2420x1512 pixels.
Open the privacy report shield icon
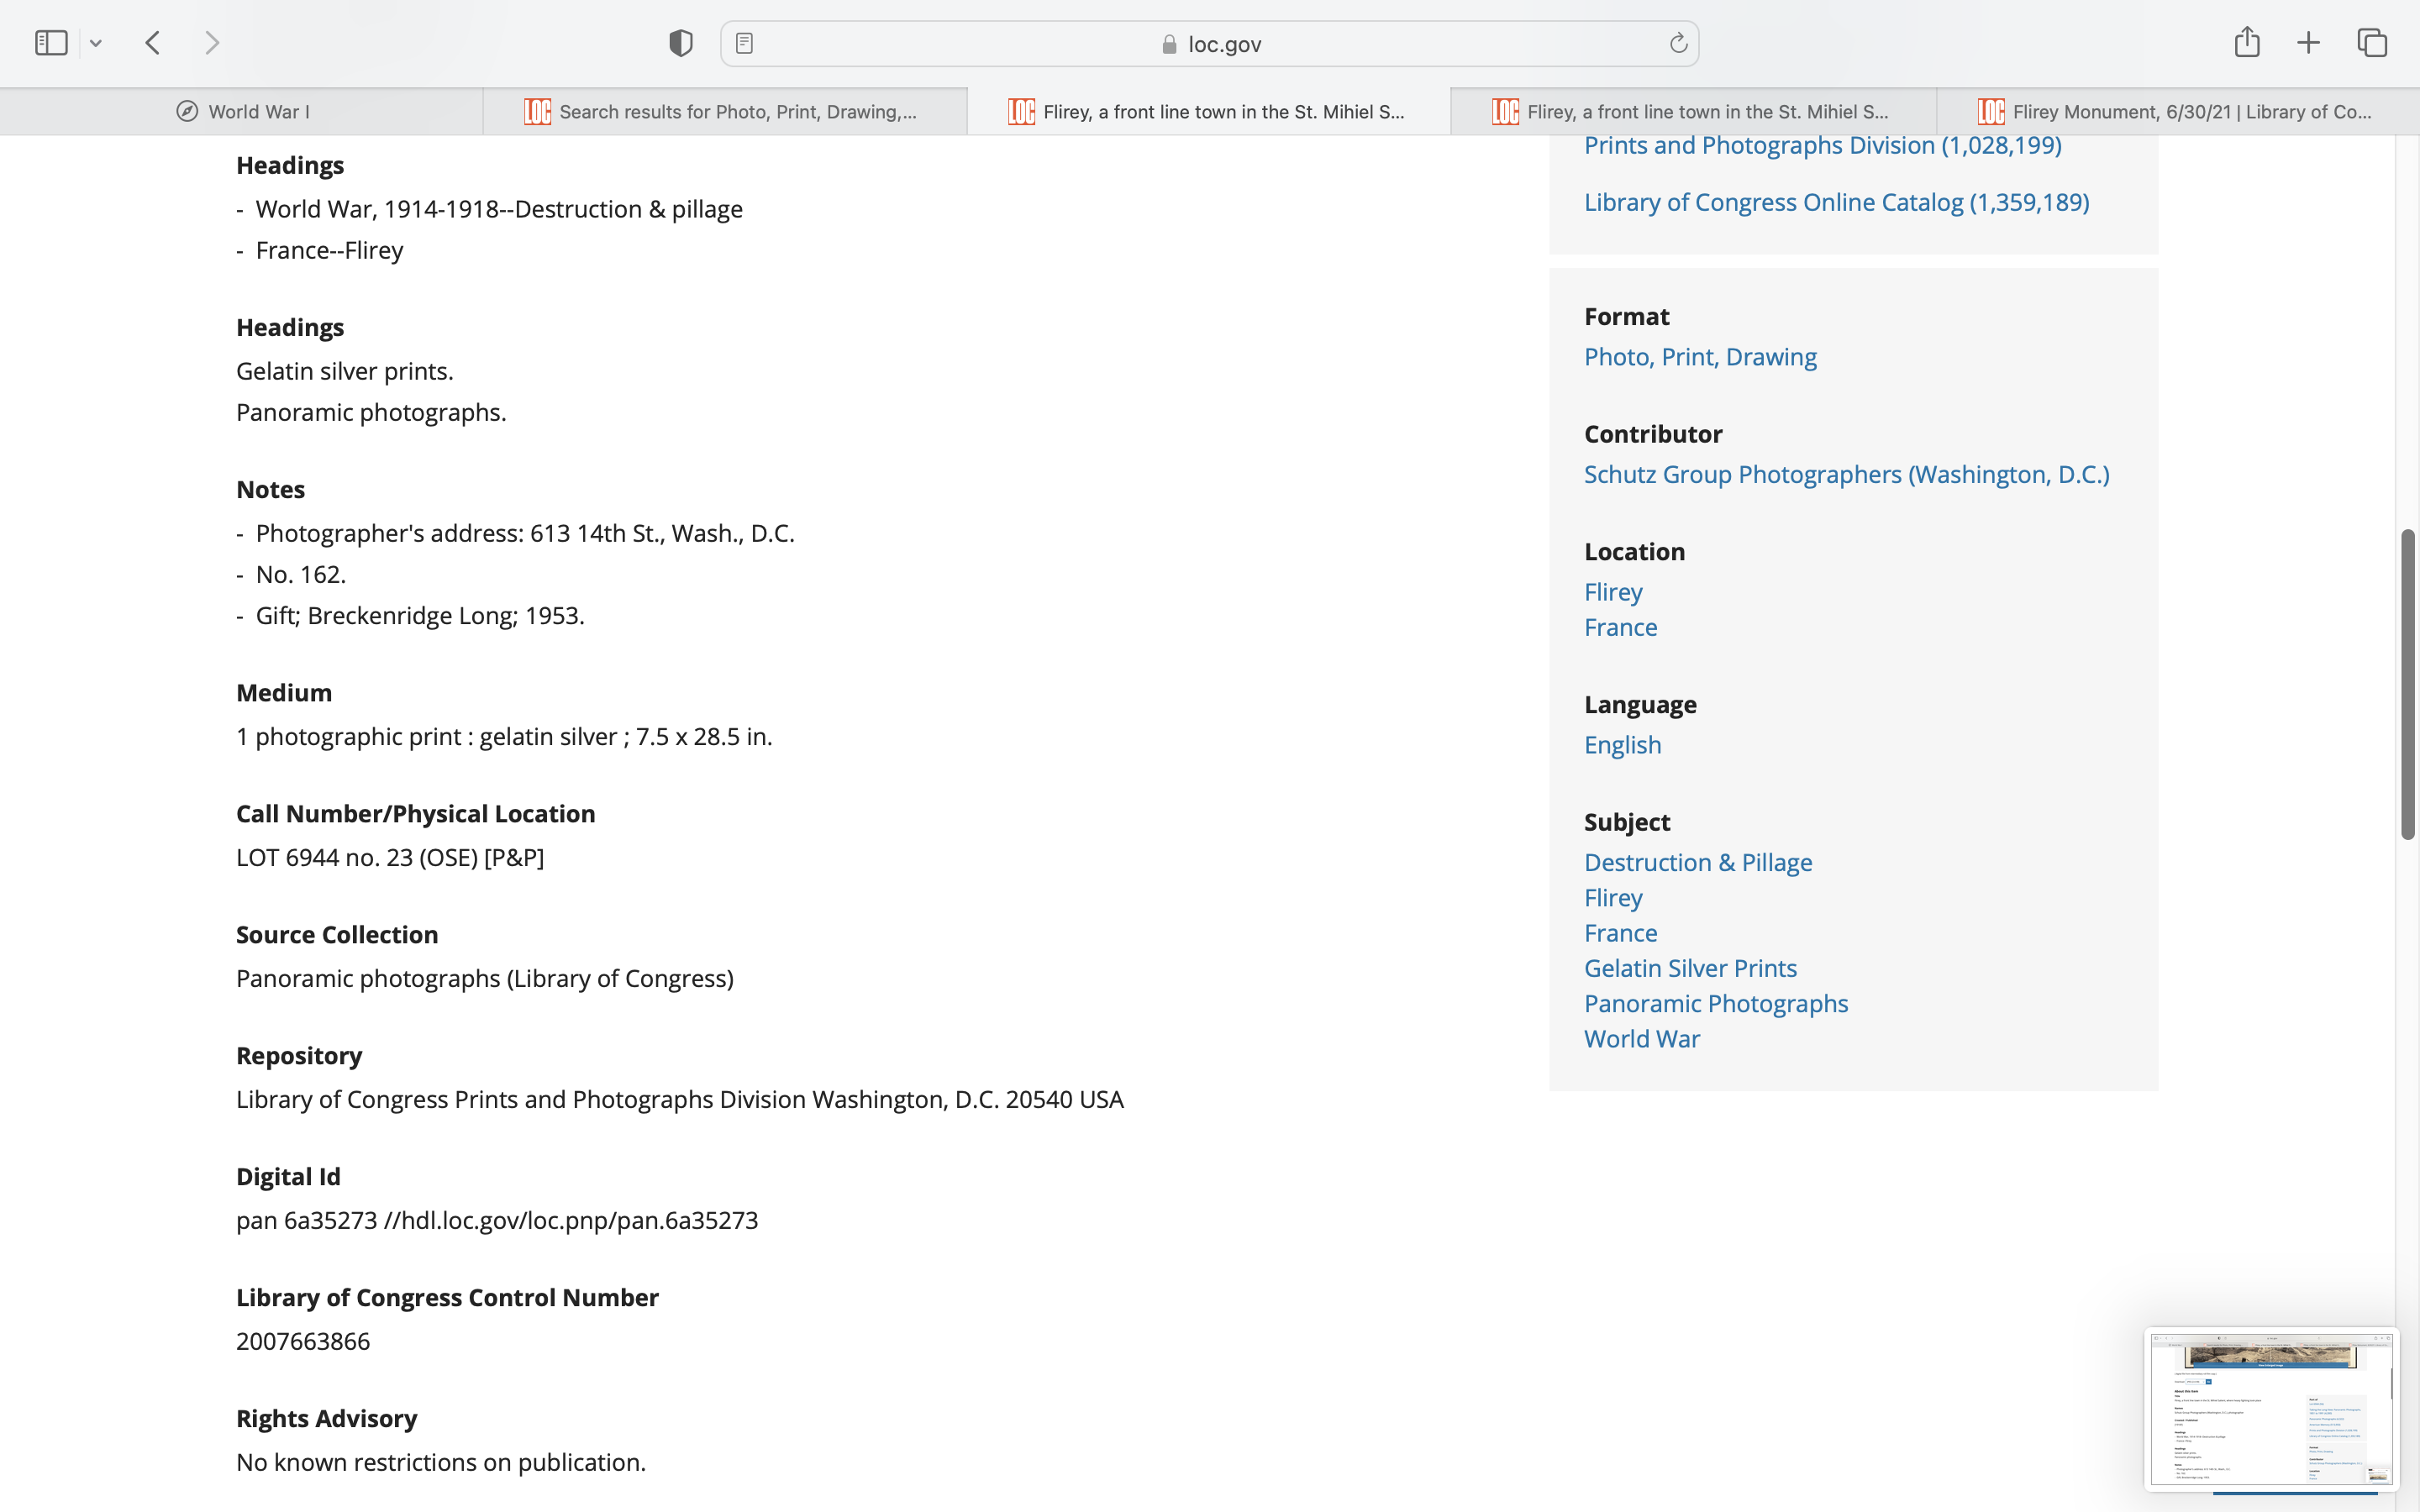tap(680, 43)
